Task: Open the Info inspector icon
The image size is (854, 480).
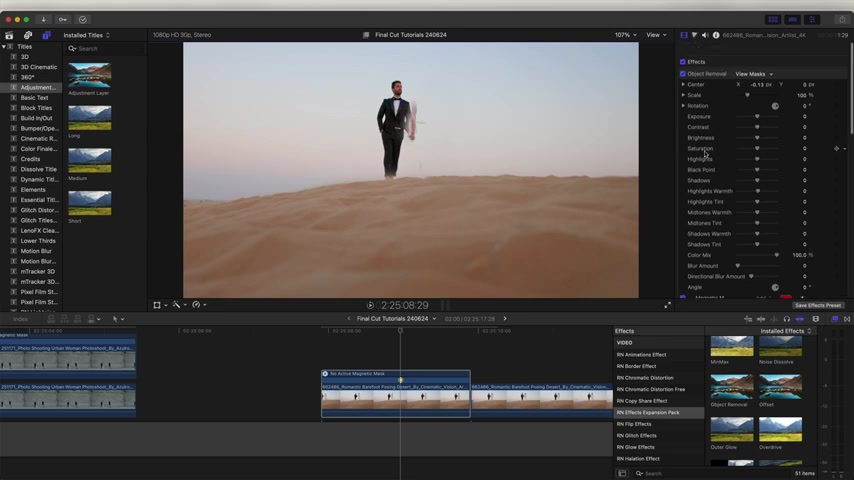Action: click(716, 35)
